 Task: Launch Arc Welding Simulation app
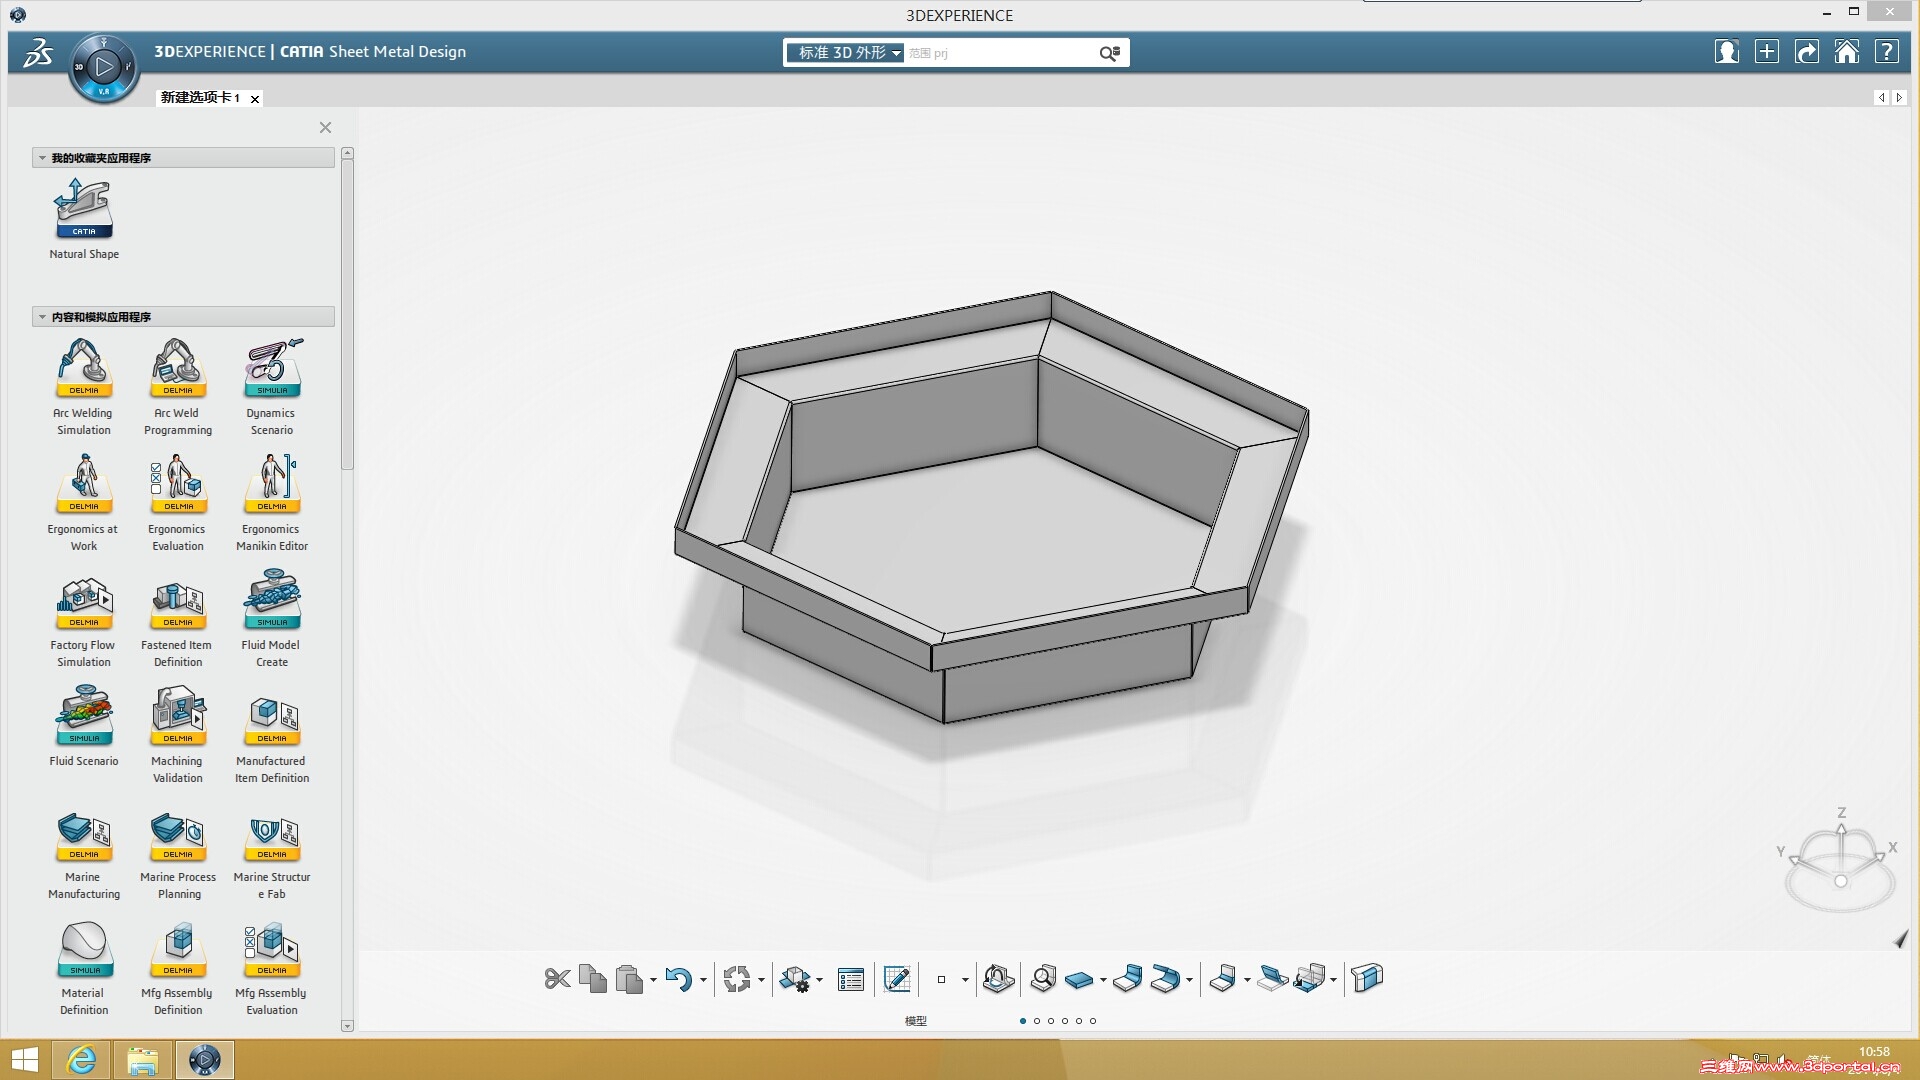[84, 370]
